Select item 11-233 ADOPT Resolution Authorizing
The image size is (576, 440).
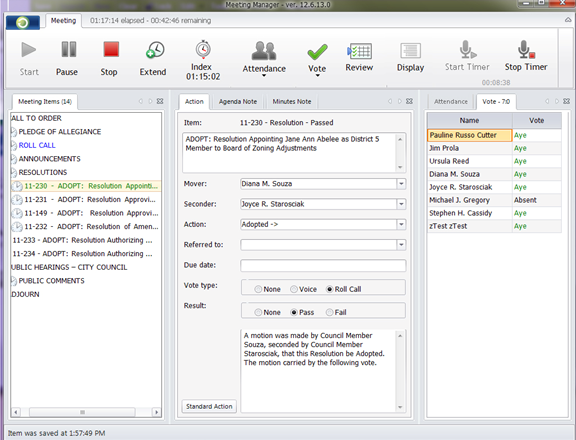tap(82, 240)
